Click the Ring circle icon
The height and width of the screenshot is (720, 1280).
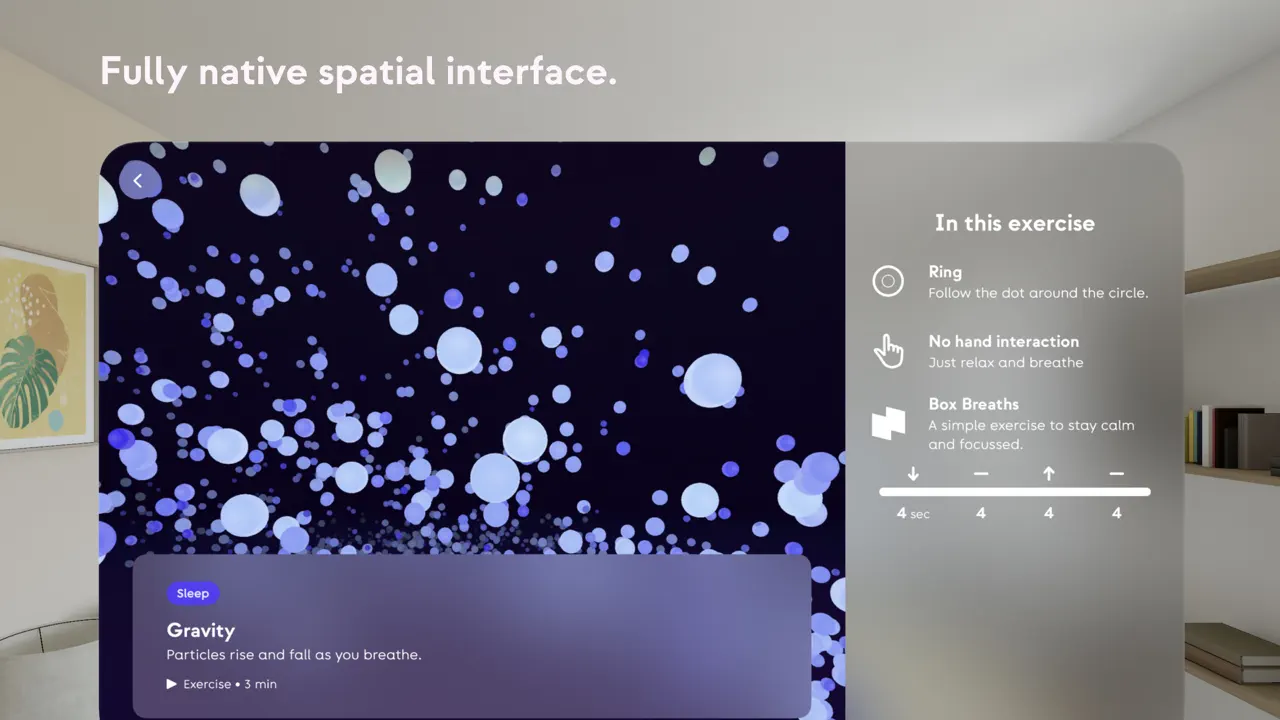tap(888, 282)
